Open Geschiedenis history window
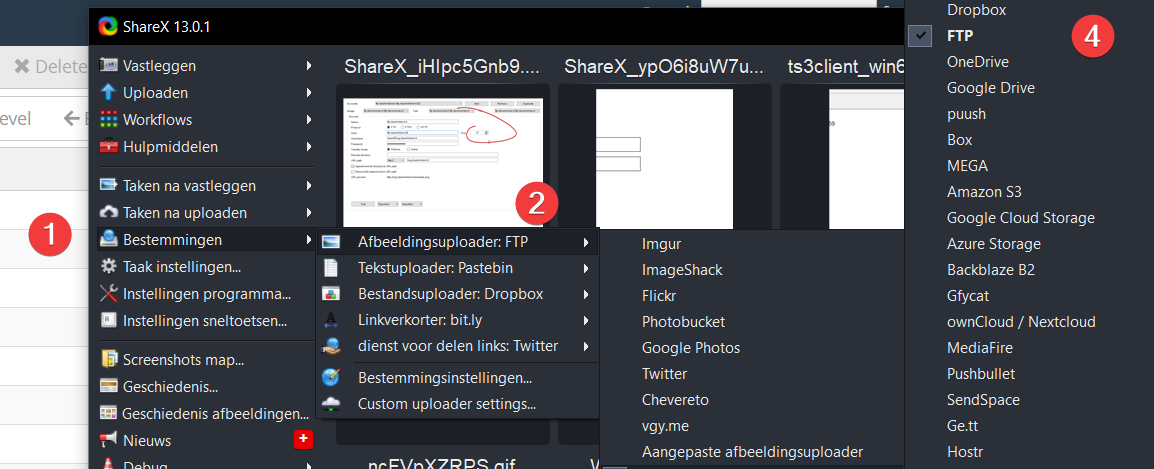This screenshot has width=1154, height=469. pyautogui.click(x=170, y=387)
